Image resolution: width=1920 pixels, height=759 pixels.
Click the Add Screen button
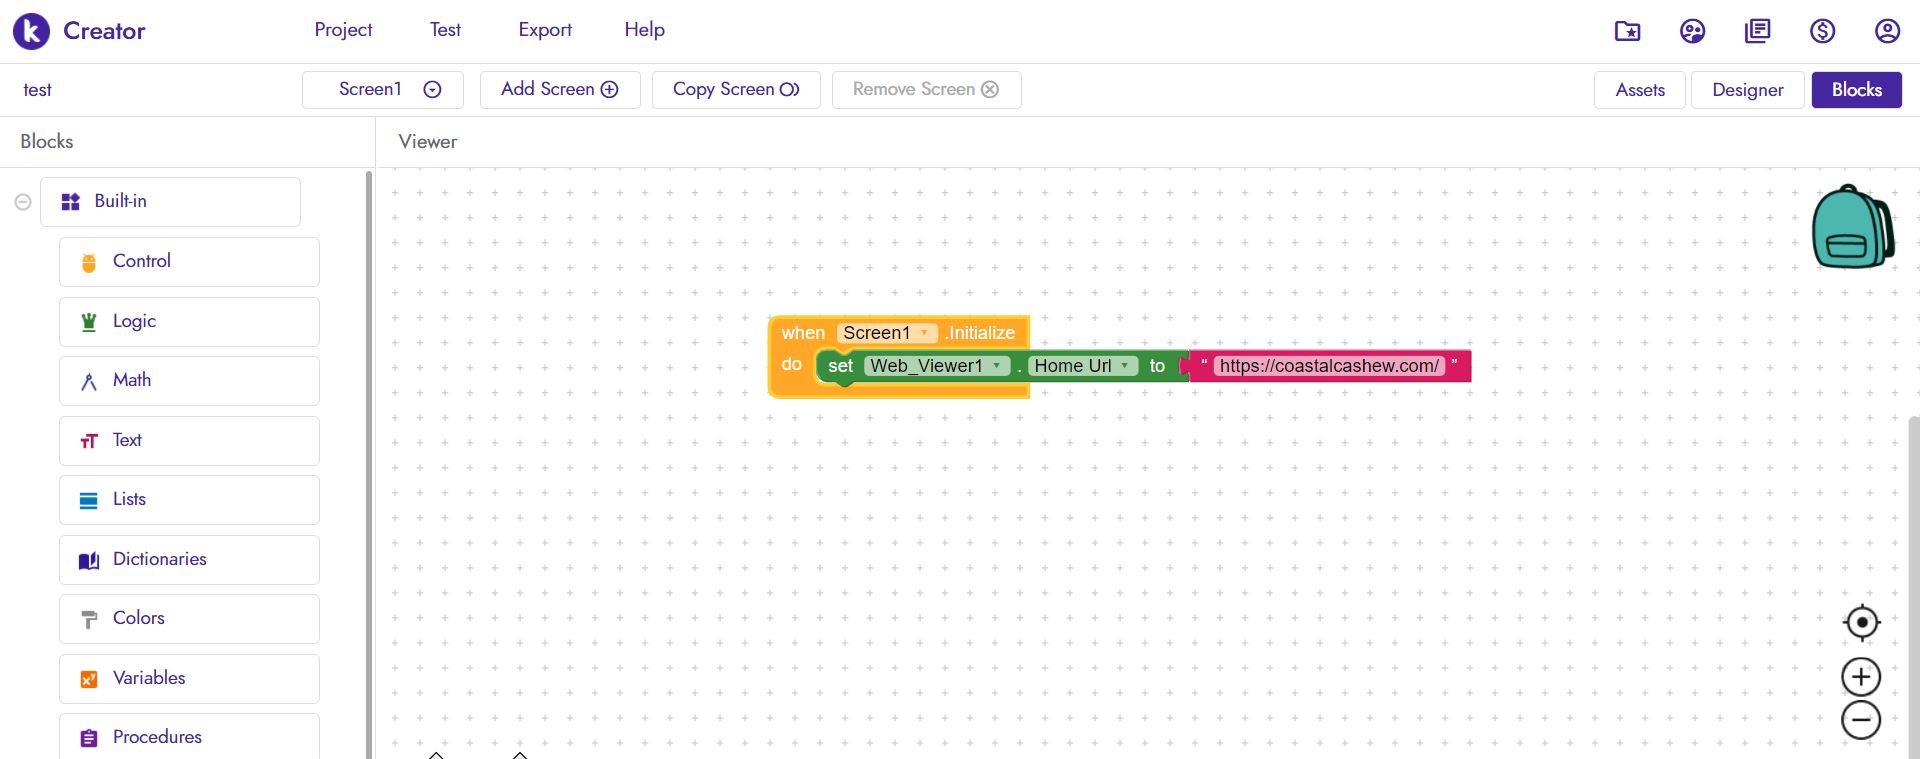(559, 90)
